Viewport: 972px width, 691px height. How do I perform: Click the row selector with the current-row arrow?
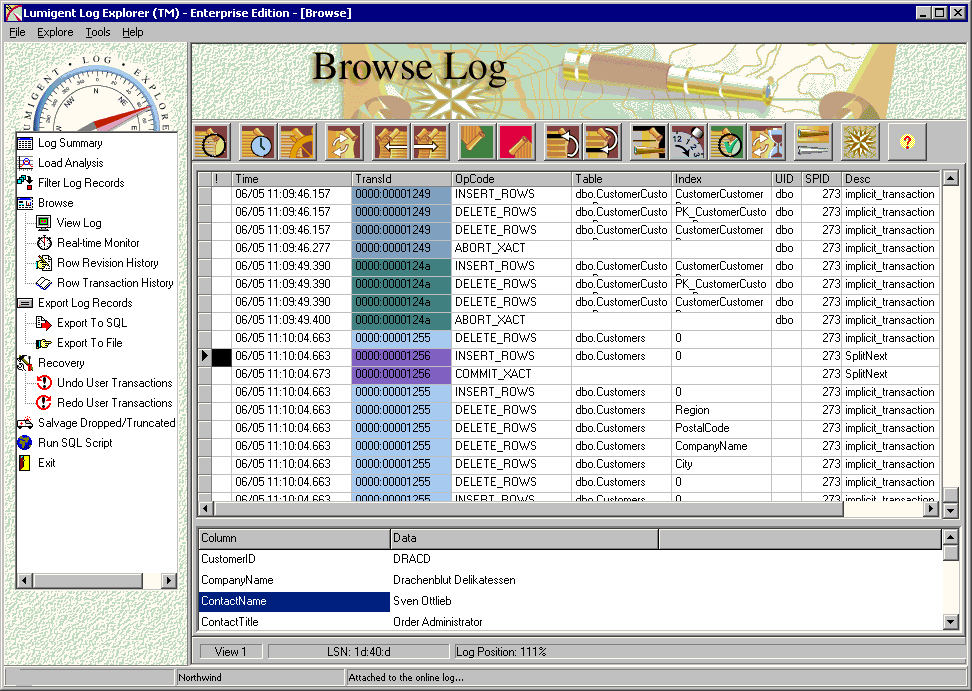coord(205,356)
